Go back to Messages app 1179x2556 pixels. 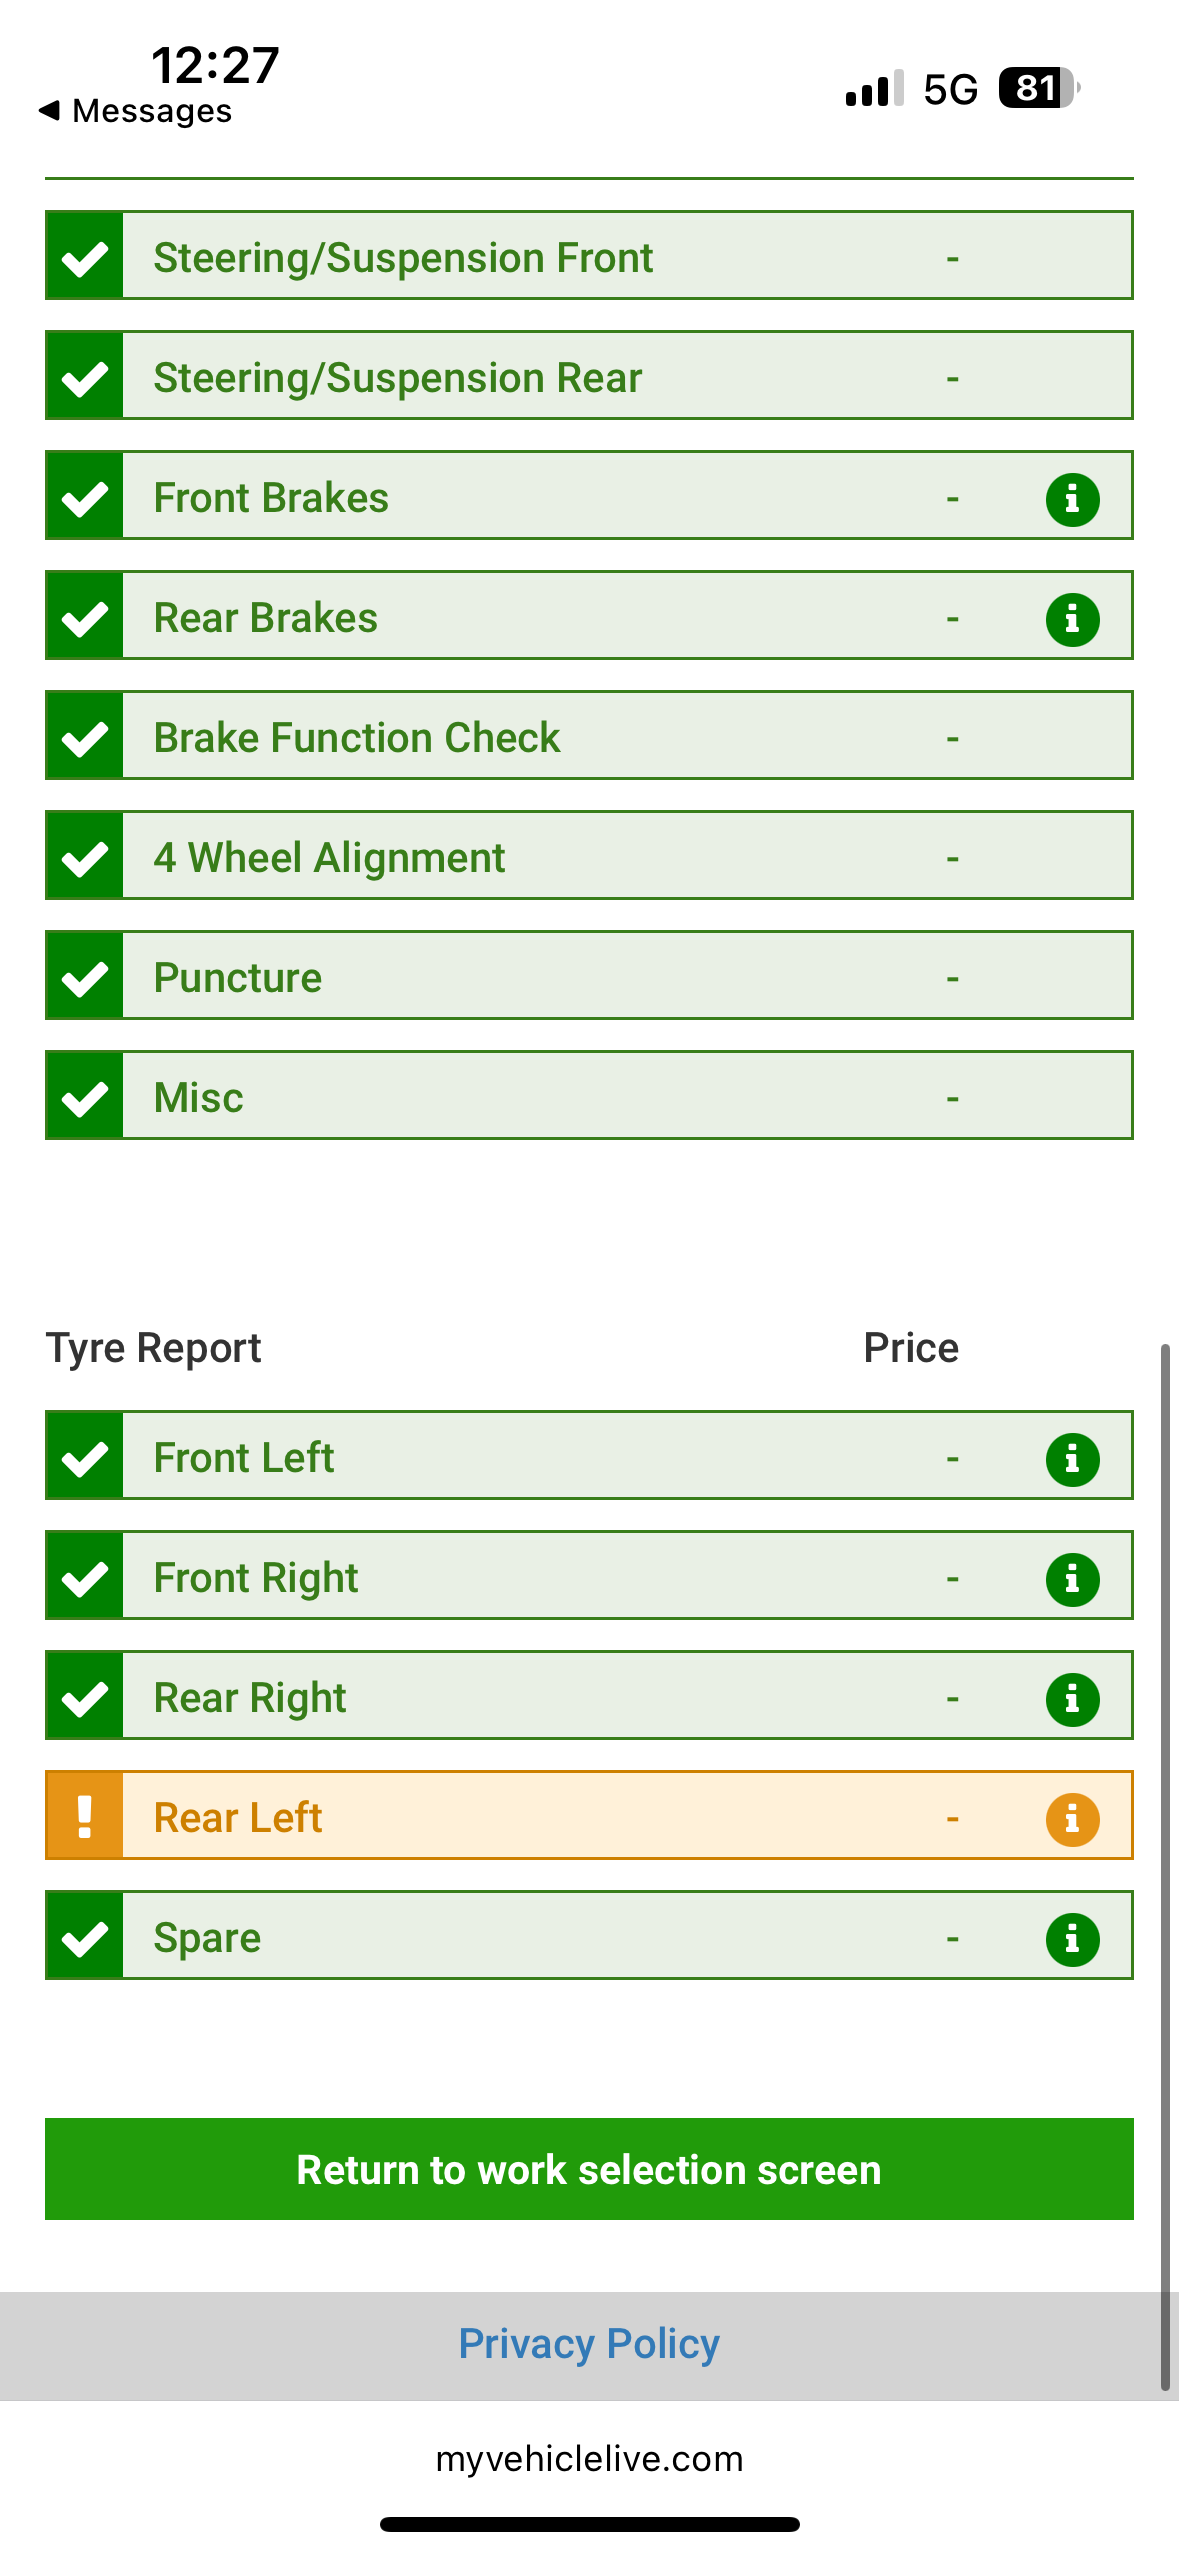[135, 110]
